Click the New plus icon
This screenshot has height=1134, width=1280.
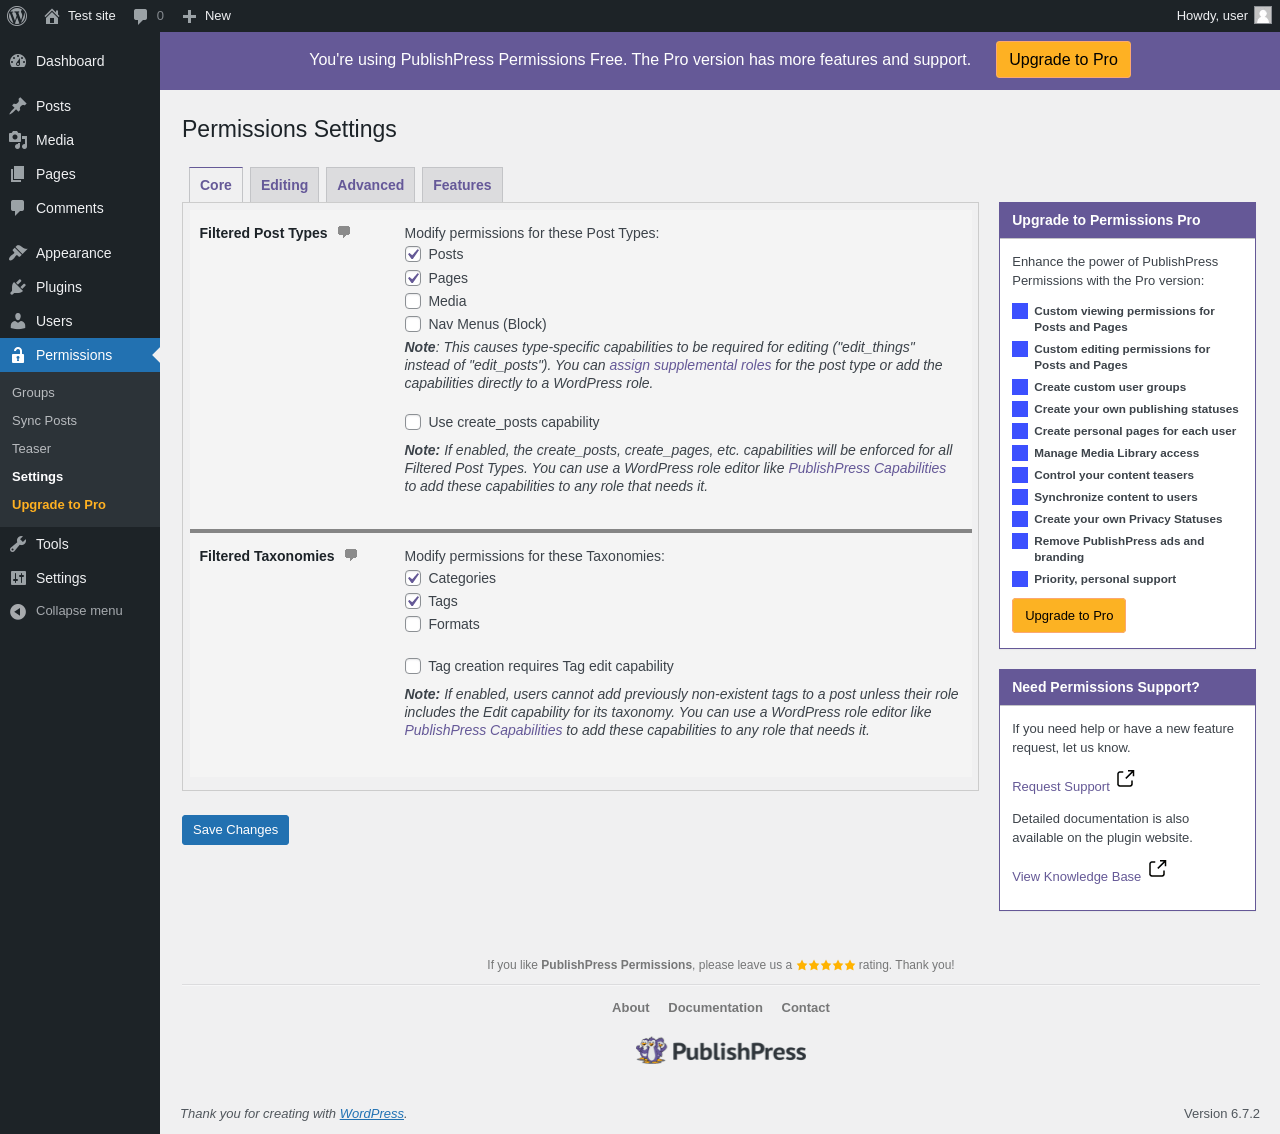click(189, 16)
